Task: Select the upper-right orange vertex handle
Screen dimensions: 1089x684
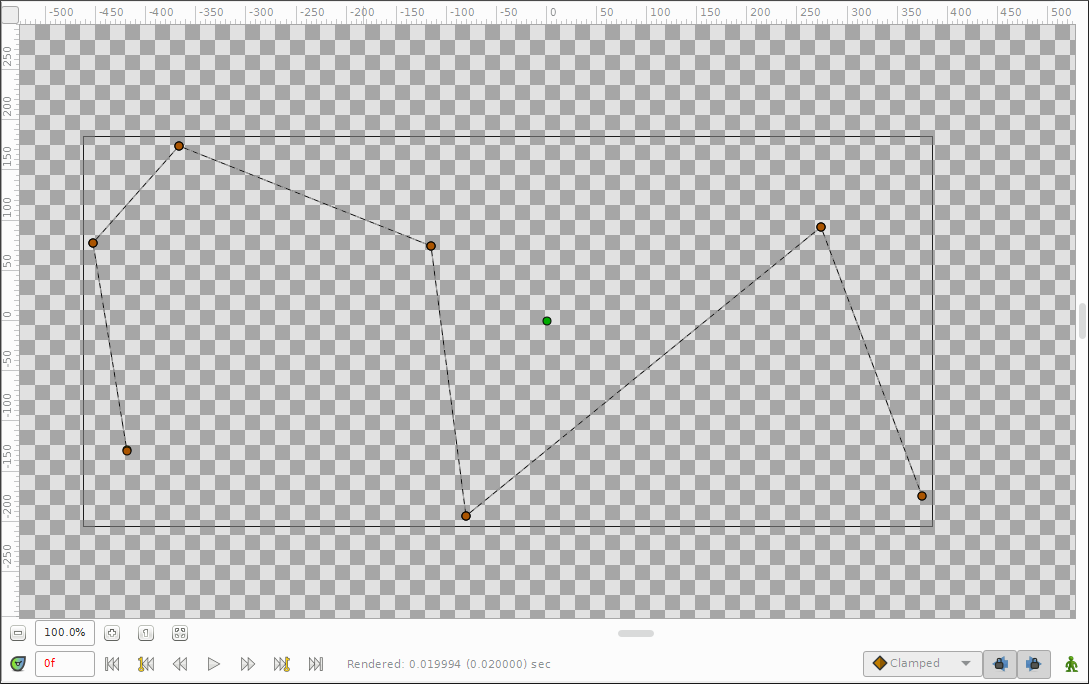Action: point(821,227)
